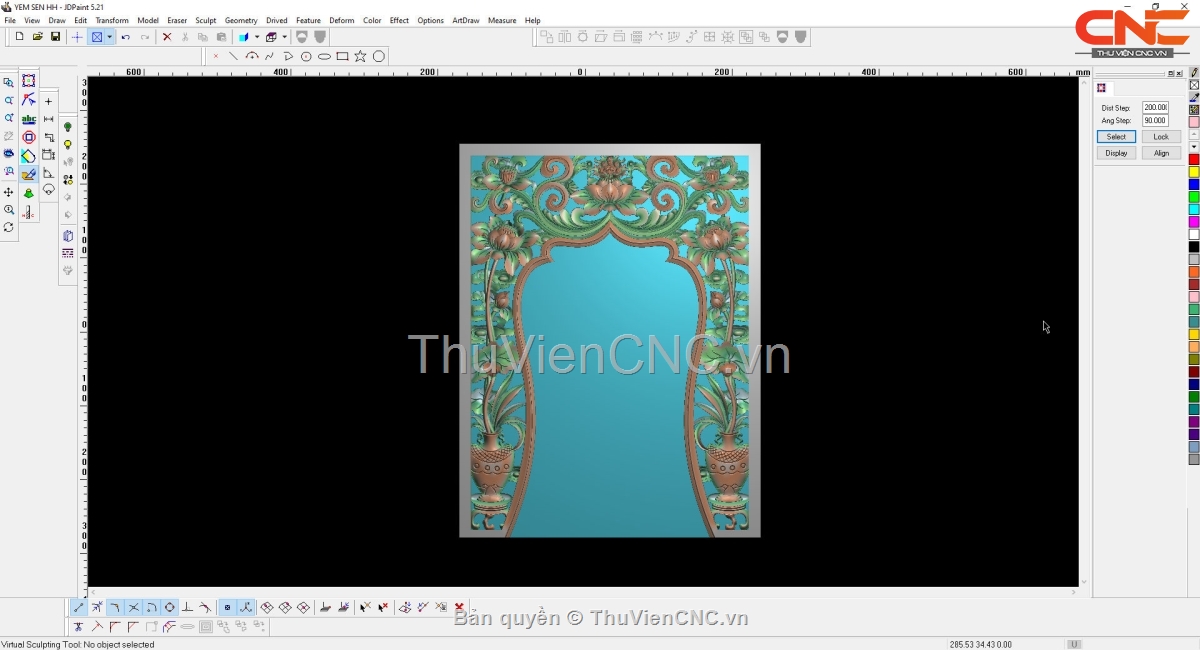
Task: Click the abc text tool icon
Action: point(29,119)
